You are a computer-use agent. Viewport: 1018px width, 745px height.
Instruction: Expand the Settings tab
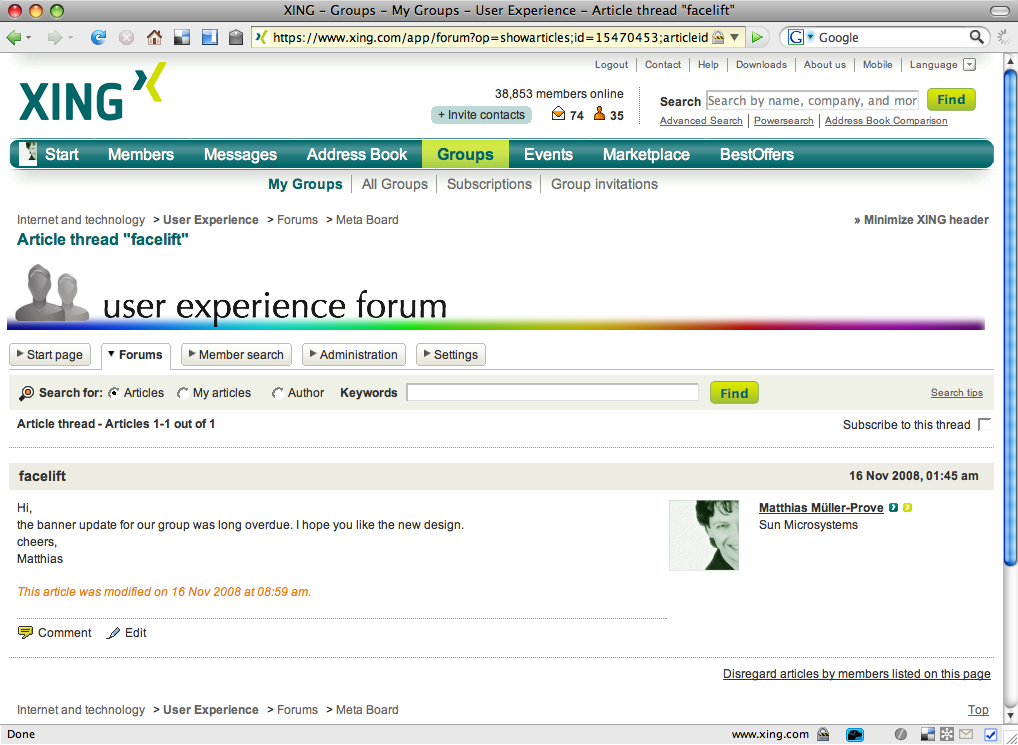(x=451, y=355)
